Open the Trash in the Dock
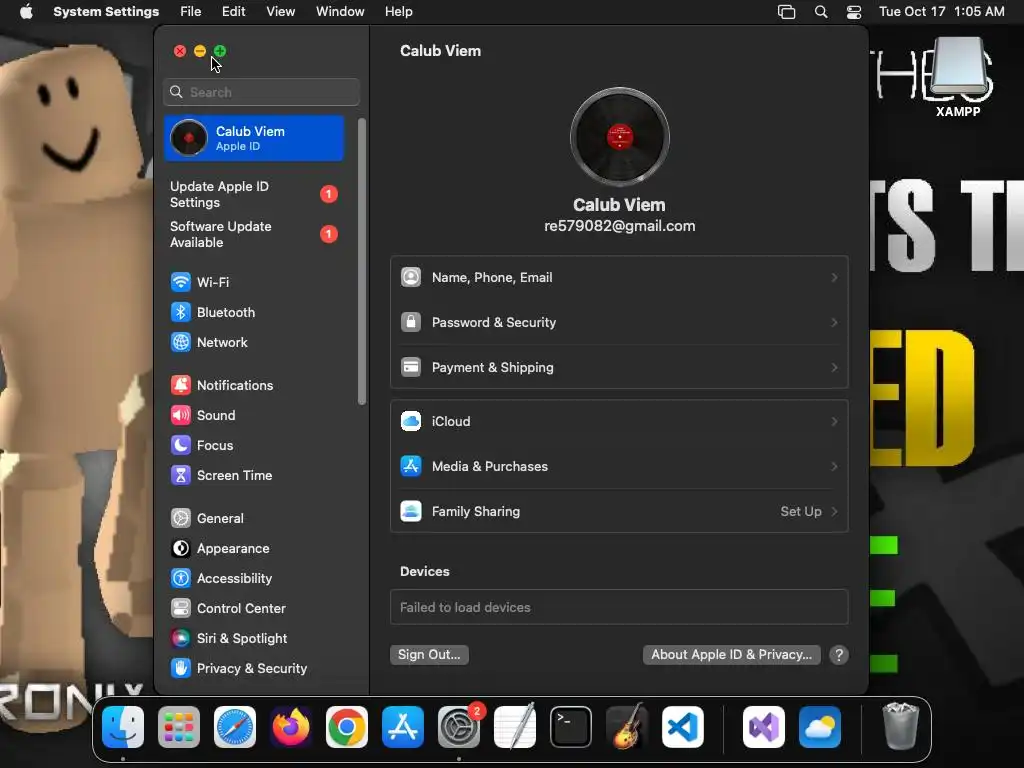Viewport: 1024px width, 768px height. click(x=901, y=726)
